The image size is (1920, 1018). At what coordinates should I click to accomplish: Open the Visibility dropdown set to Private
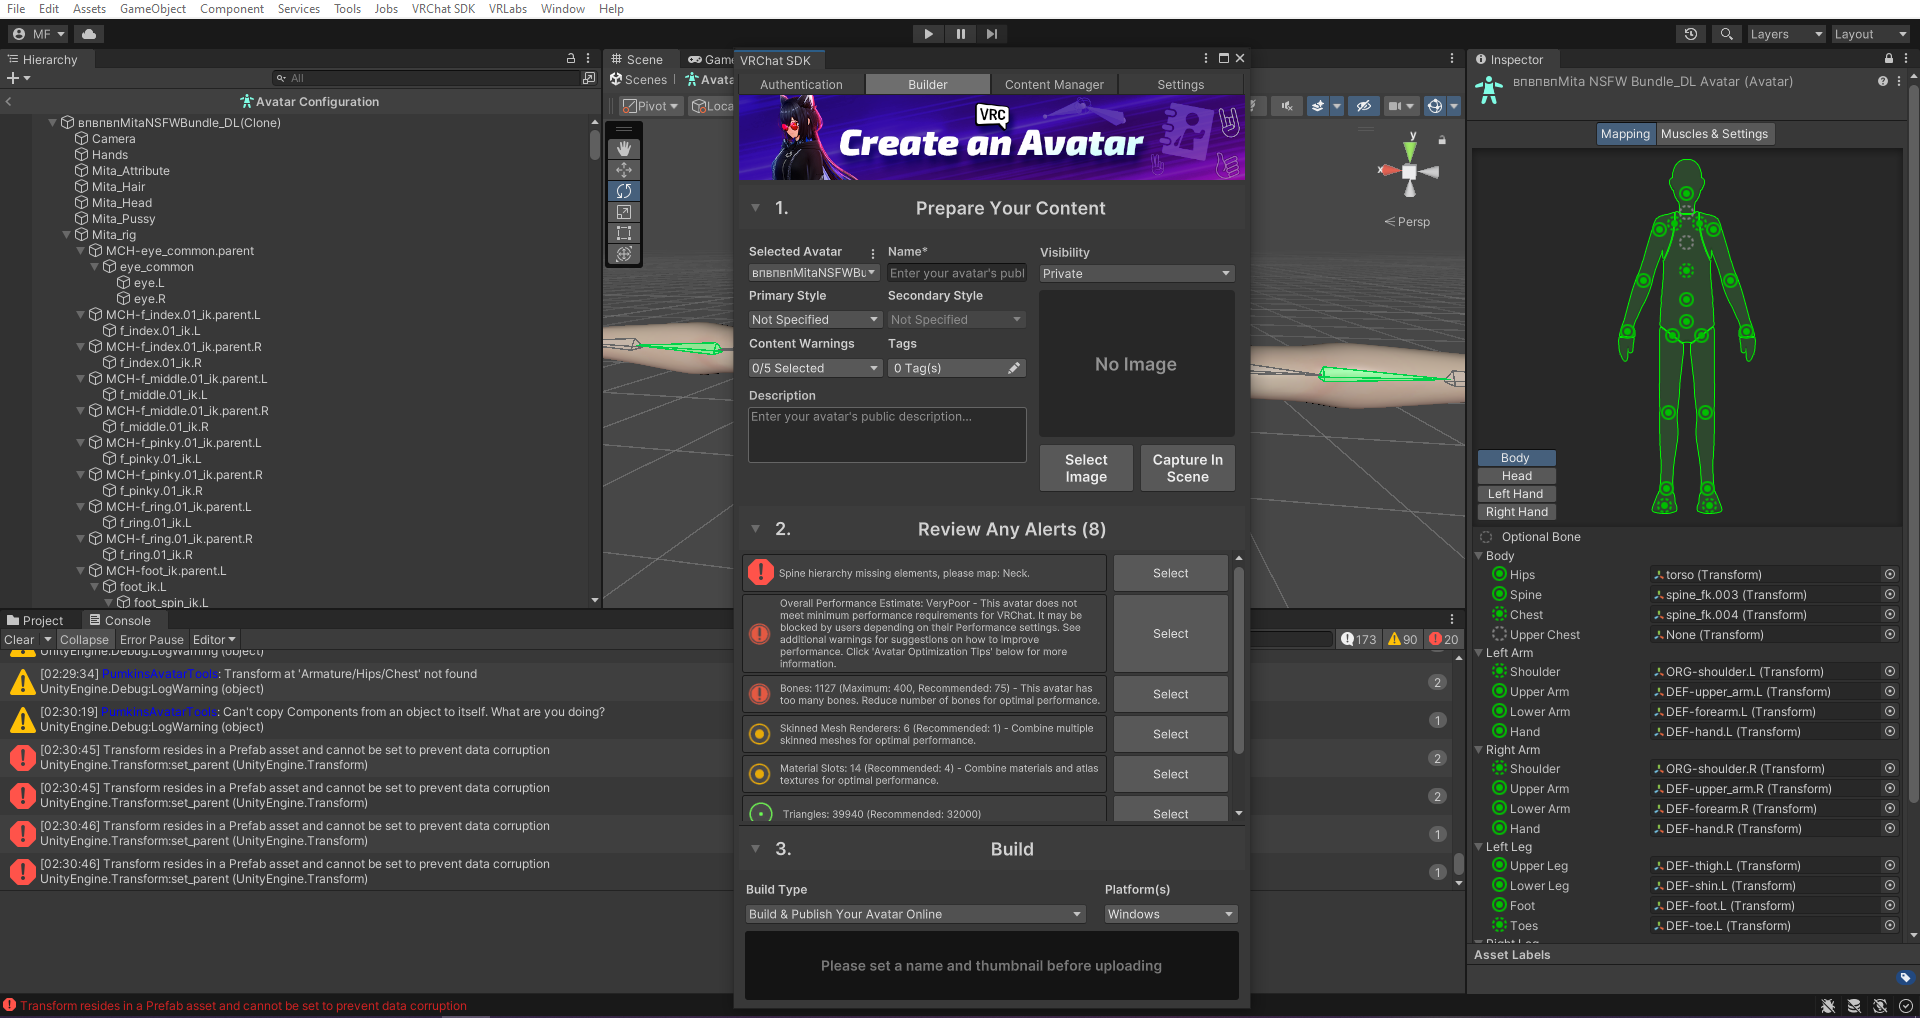(1137, 274)
